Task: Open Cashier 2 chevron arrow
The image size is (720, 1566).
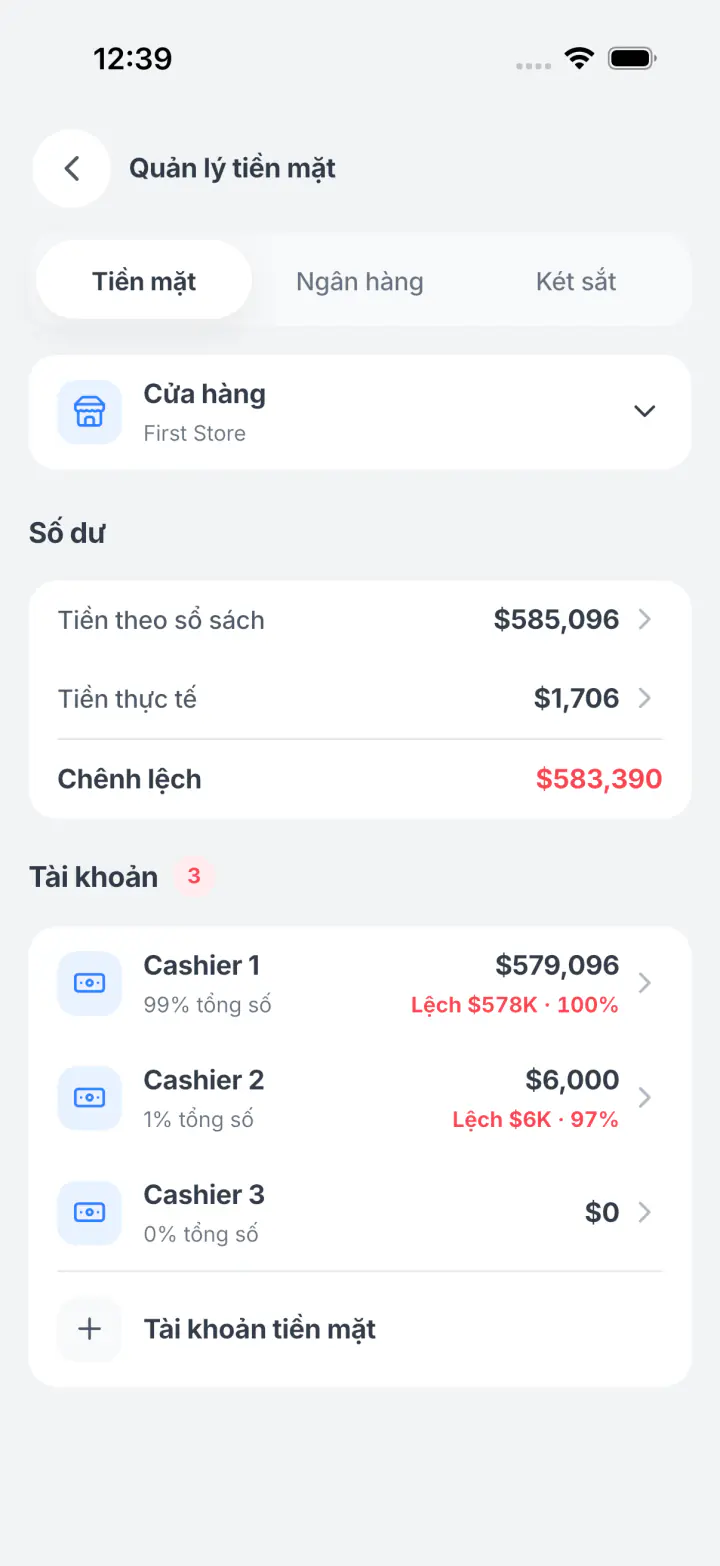Action: (x=645, y=1098)
